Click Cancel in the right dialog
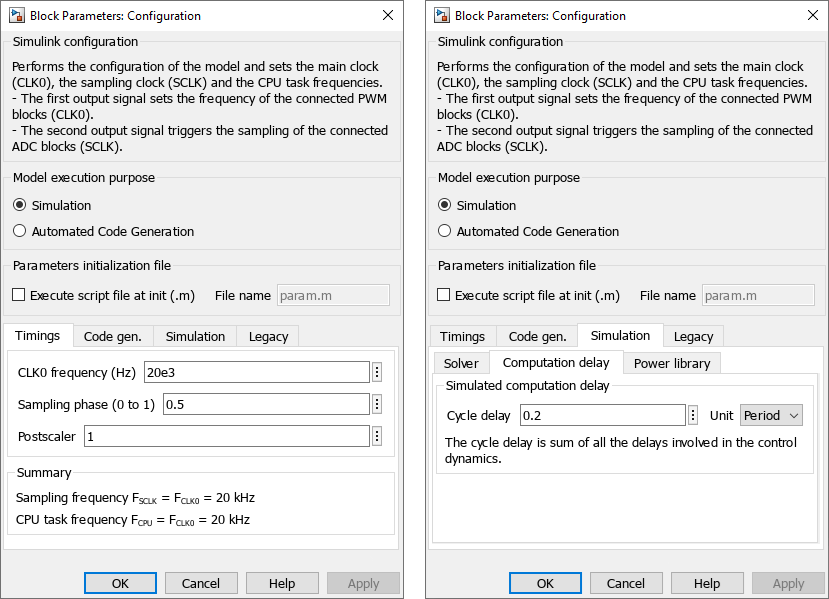The width and height of the screenshot is (829, 599). tap(626, 583)
